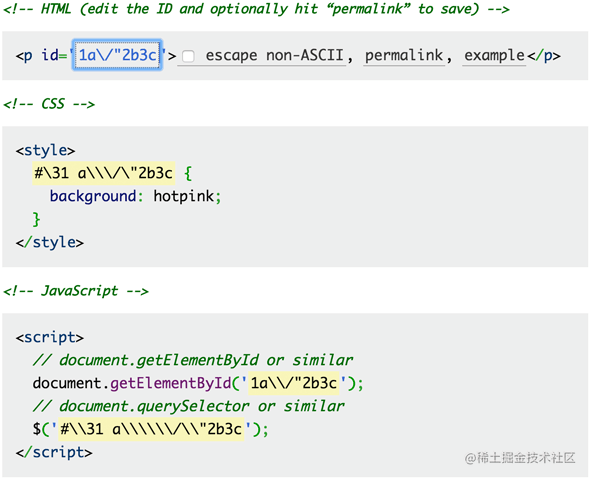This screenshot has height=479, width=590.
Task: Click the closing script tag
Action: tap(54, 452)
